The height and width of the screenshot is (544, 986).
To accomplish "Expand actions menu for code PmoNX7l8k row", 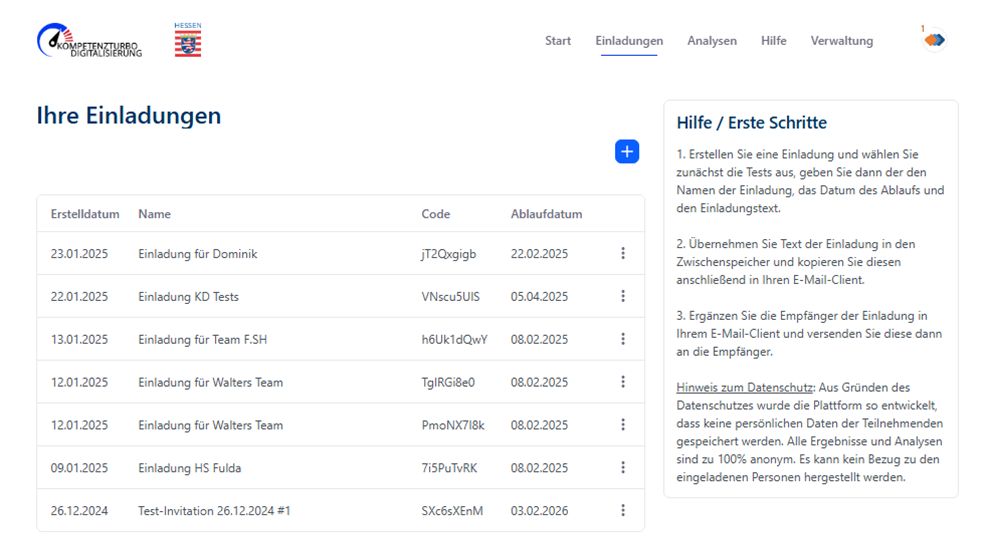I will (623, 425).
